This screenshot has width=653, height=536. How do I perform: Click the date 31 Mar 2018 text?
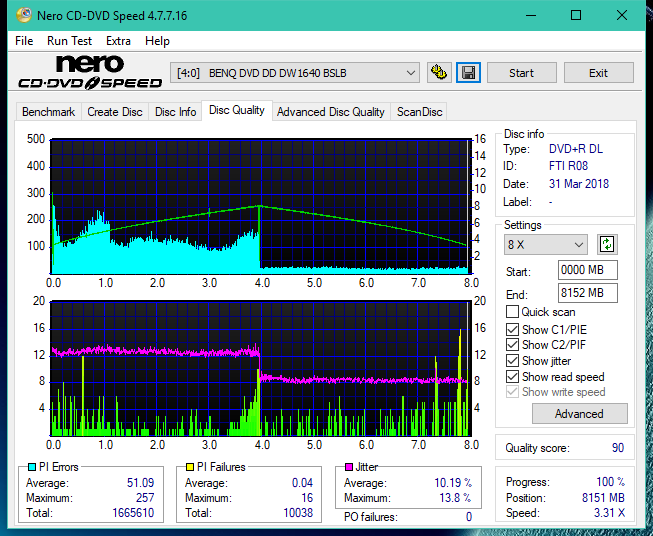click(x=579, y=184)
